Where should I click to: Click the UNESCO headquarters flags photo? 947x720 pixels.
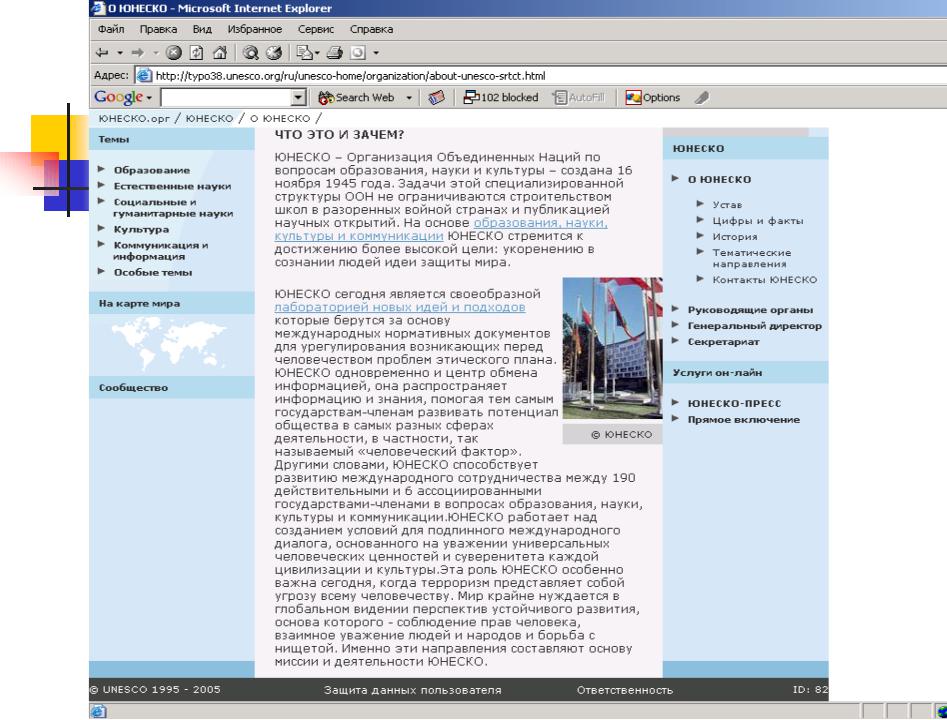(612, 348)
